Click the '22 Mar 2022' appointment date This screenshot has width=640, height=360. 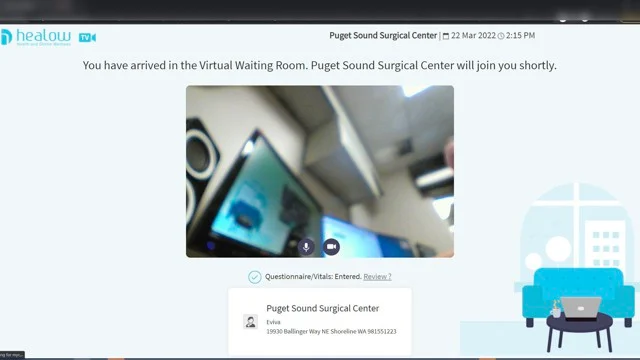pos(473,36)
